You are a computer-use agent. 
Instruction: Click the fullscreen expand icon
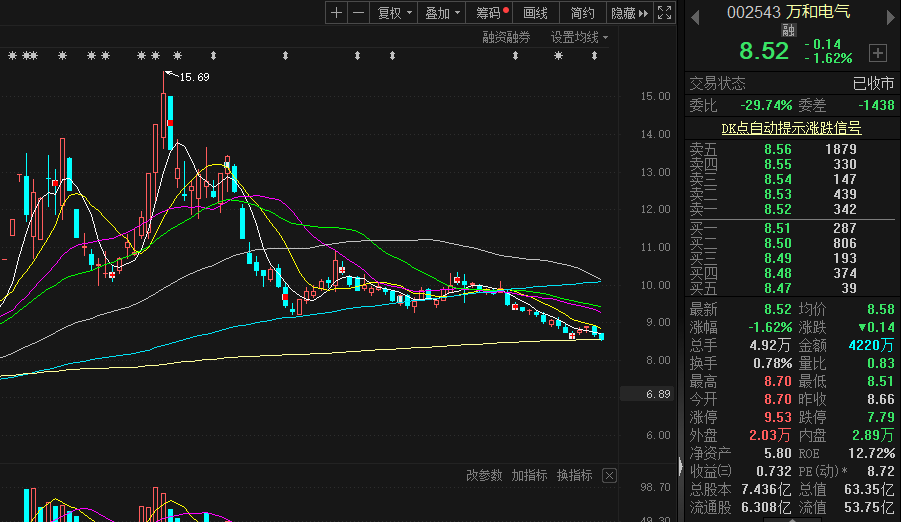[x=664, y=13]
